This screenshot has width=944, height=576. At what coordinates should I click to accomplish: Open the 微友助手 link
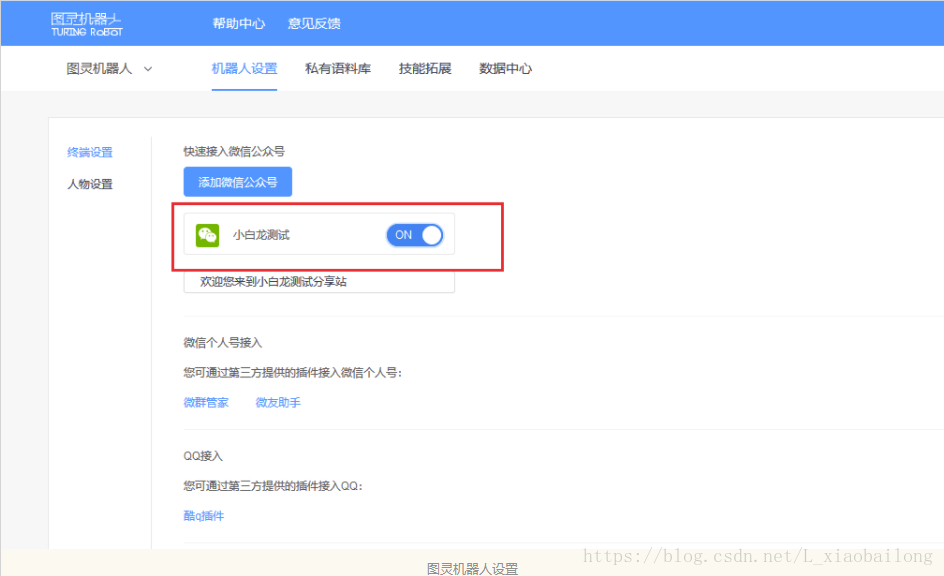278,403
